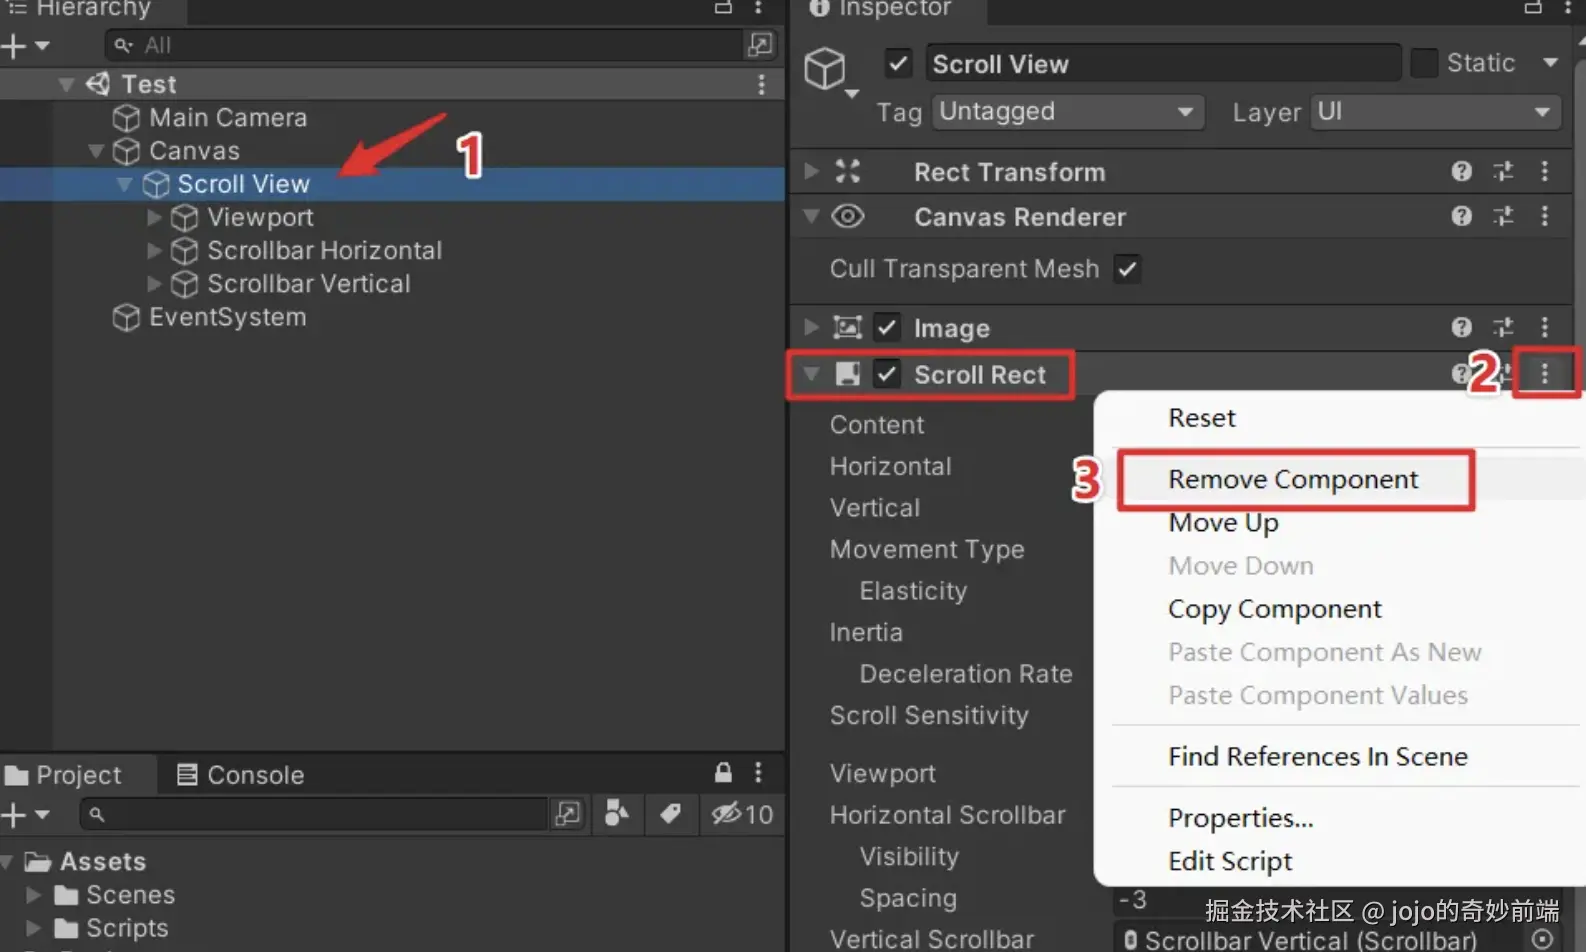Open Rect Transform preset icon

point(1503,171)
